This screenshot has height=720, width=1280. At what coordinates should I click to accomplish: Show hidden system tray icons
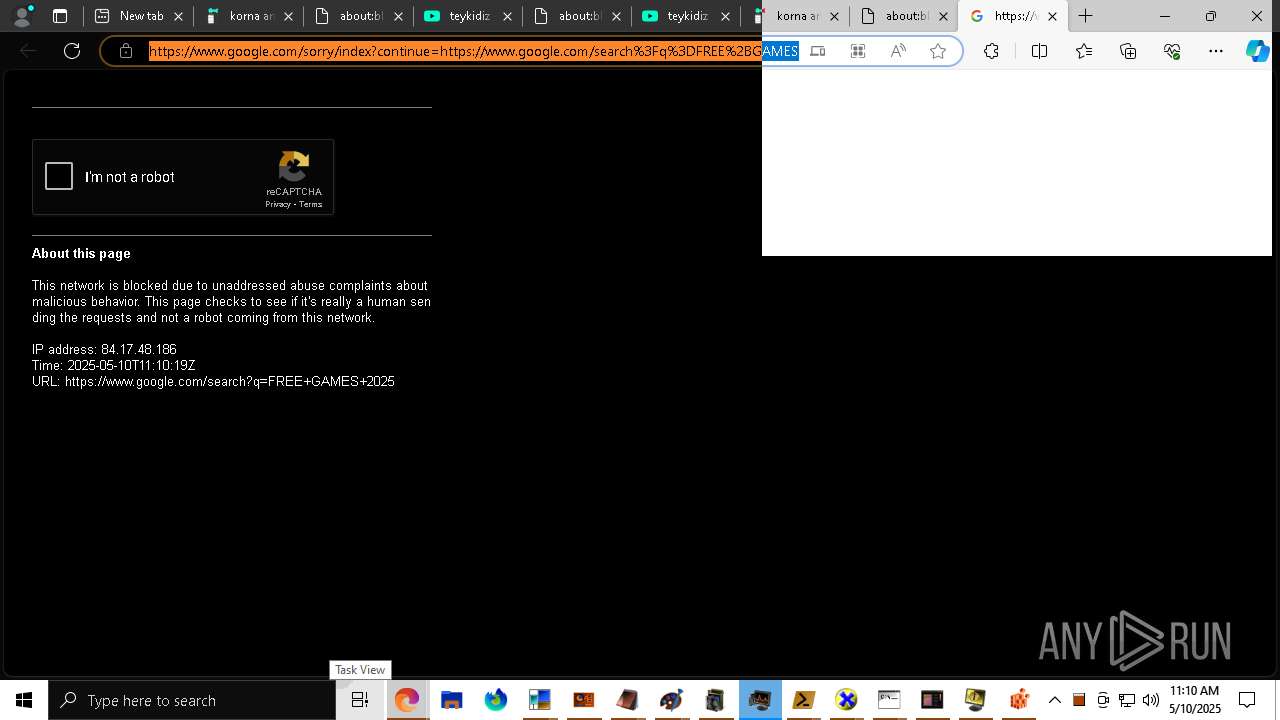pos(1055,700)
